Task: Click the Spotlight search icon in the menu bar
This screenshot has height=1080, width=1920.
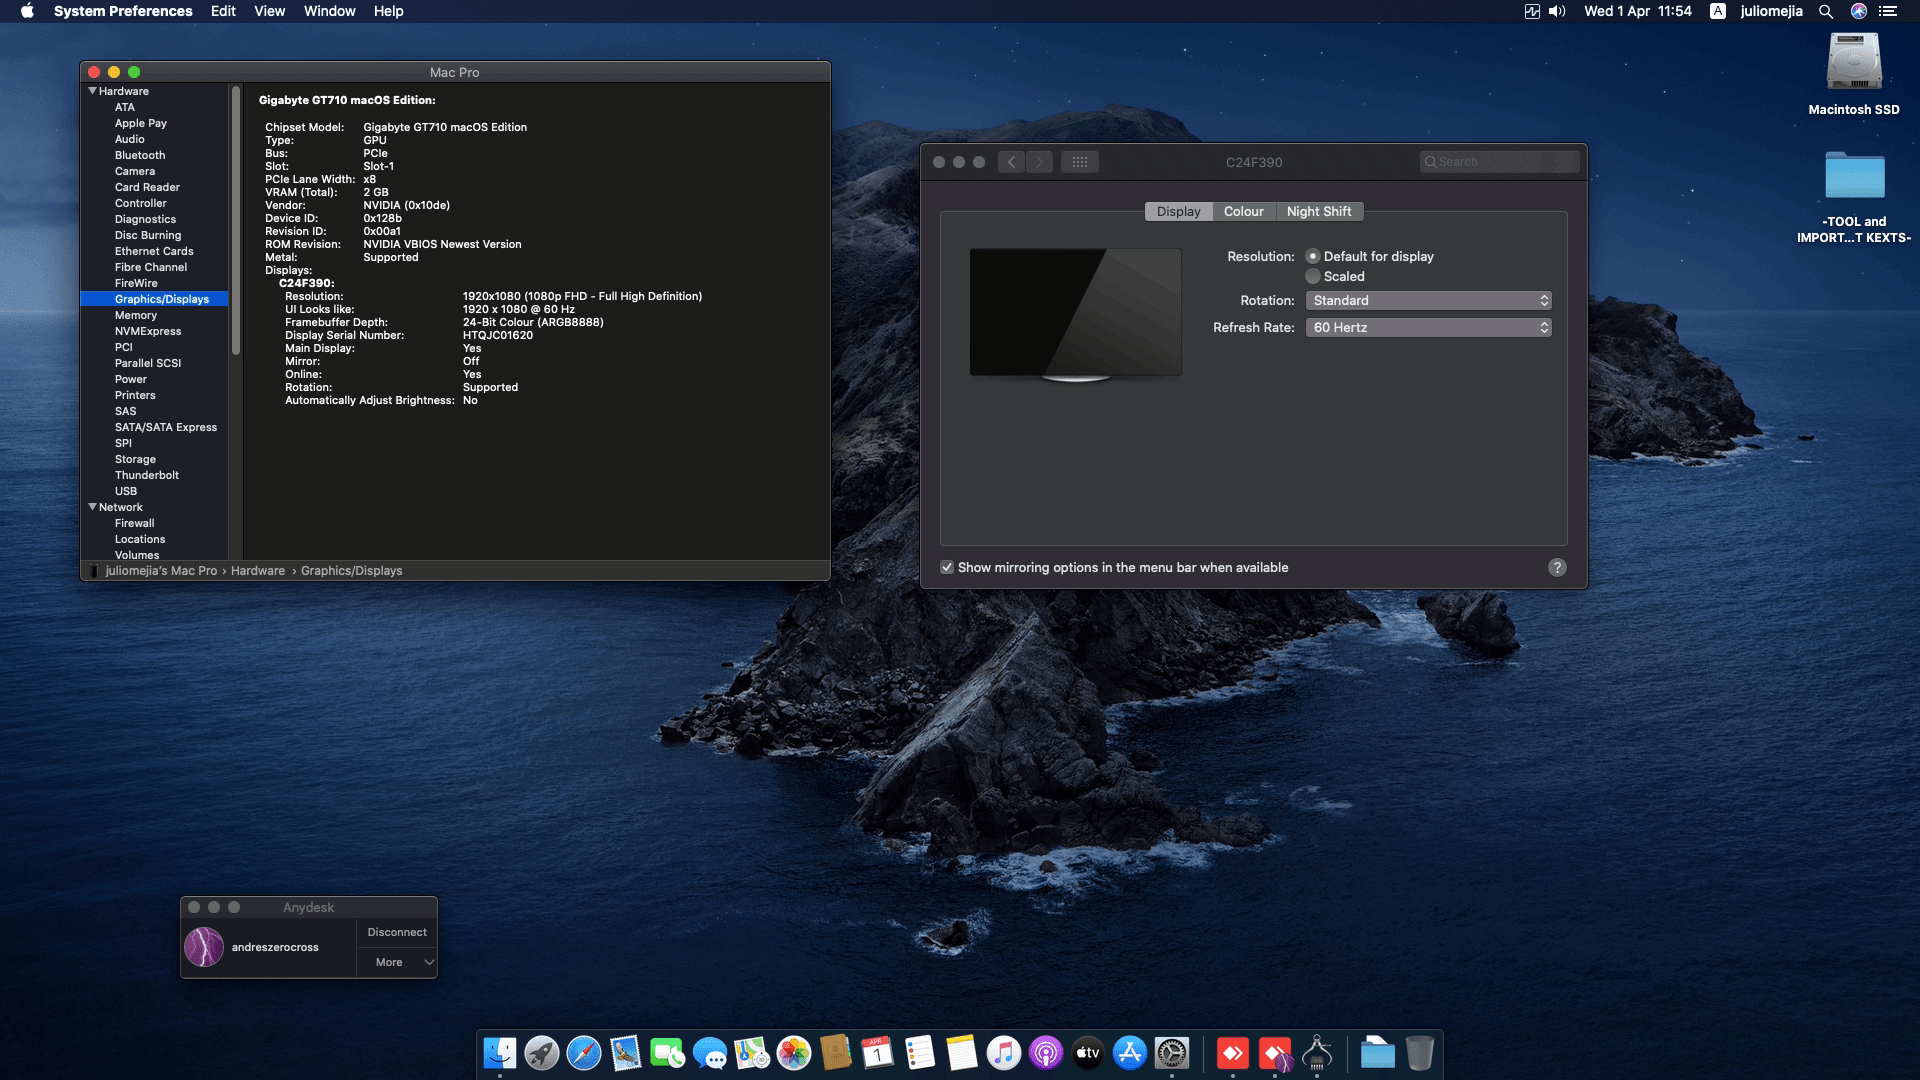Action: click(1826, 11)
